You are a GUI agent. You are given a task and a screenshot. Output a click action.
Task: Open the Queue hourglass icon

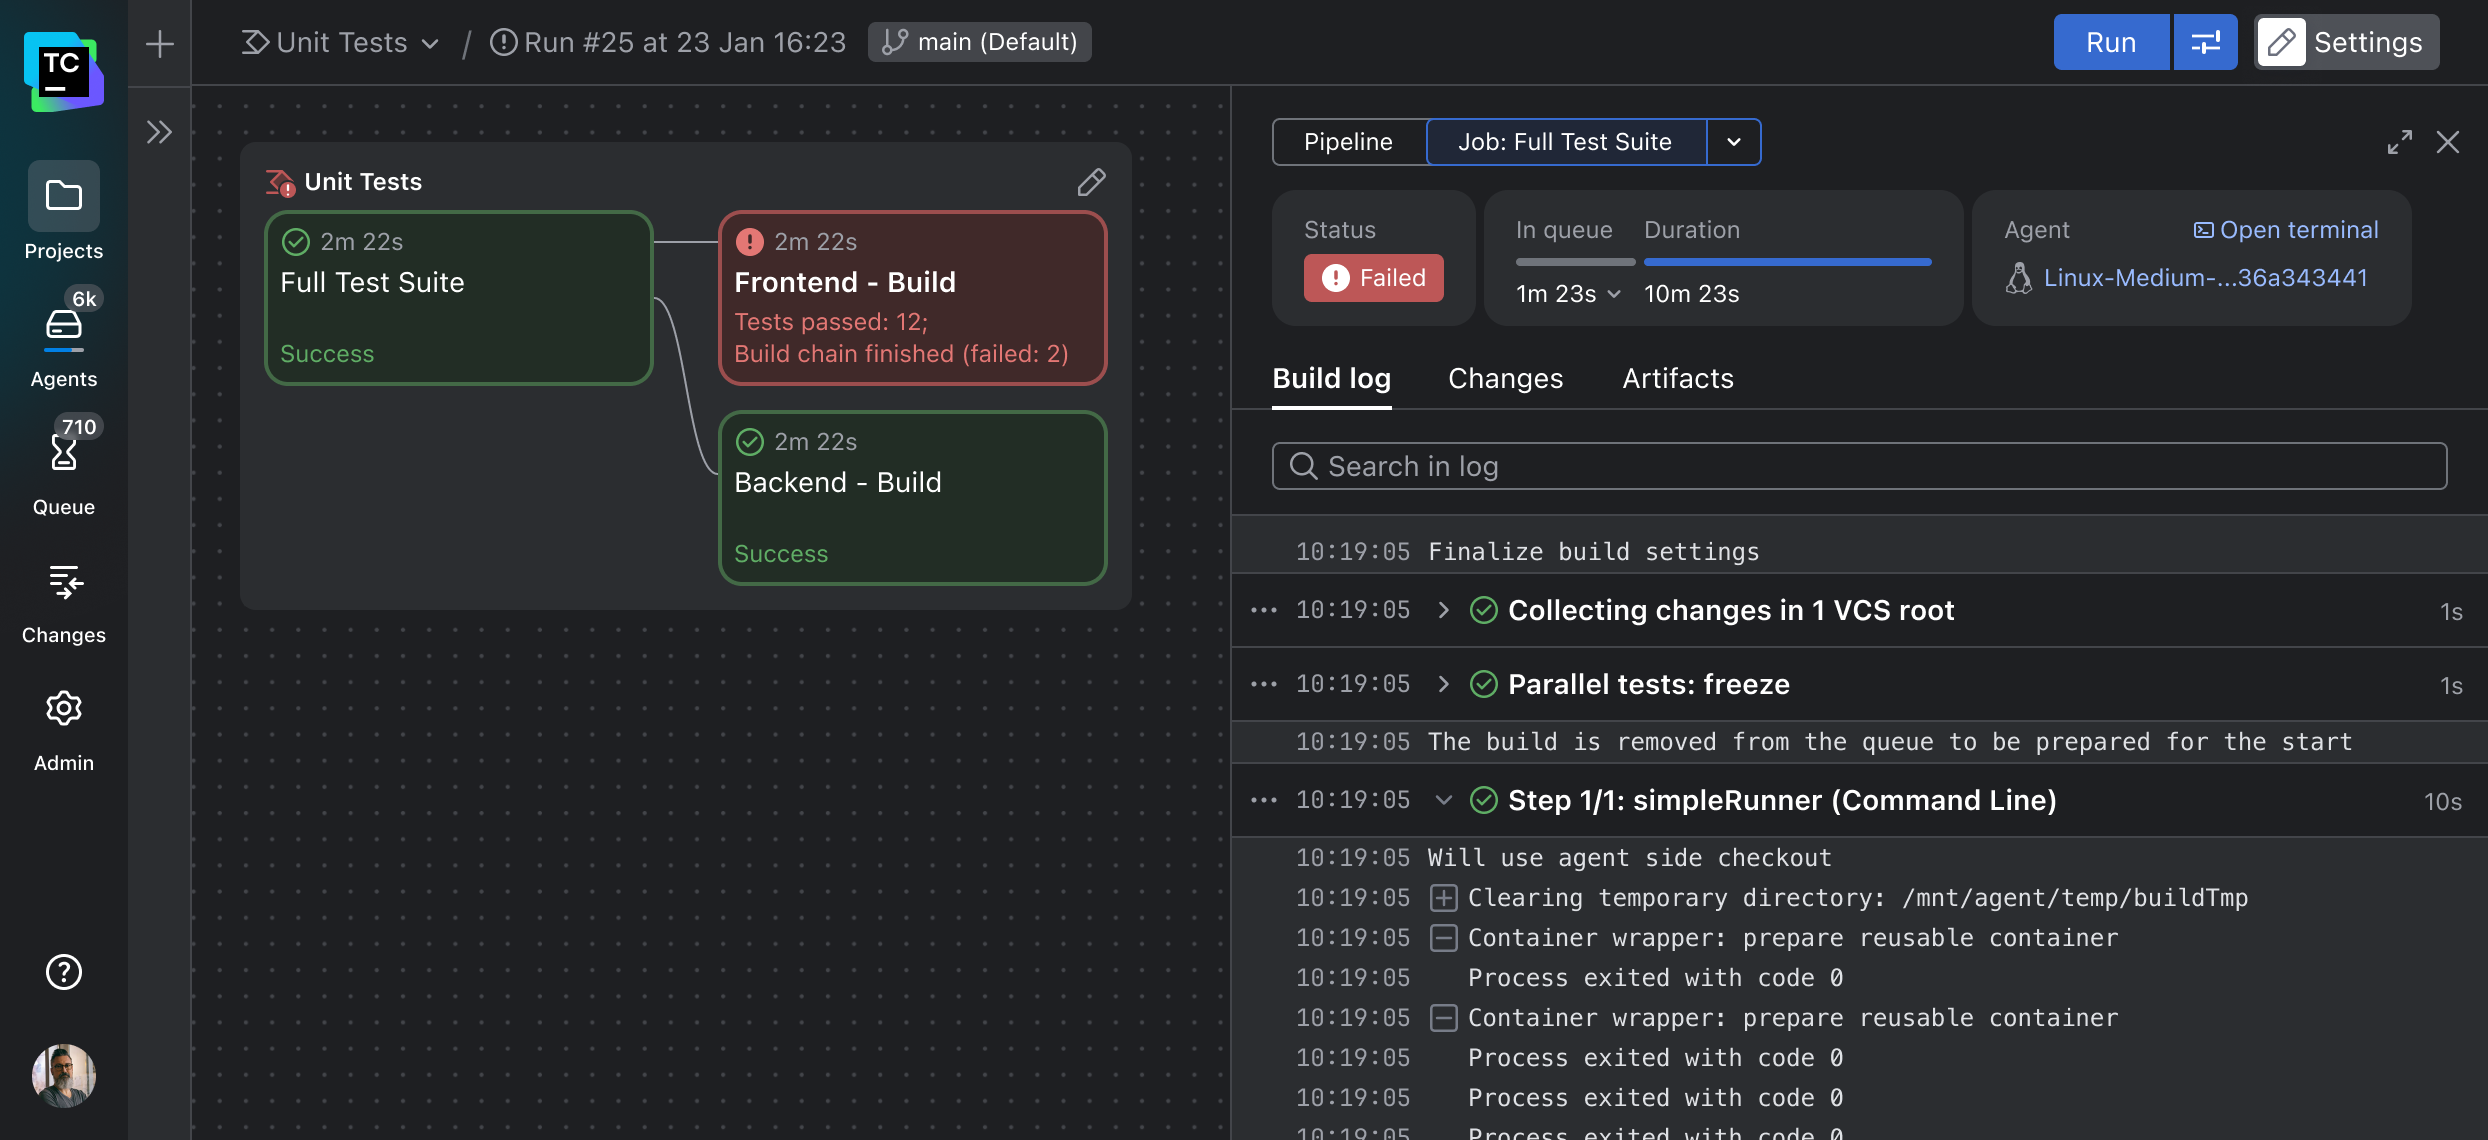tap(64, 453)
